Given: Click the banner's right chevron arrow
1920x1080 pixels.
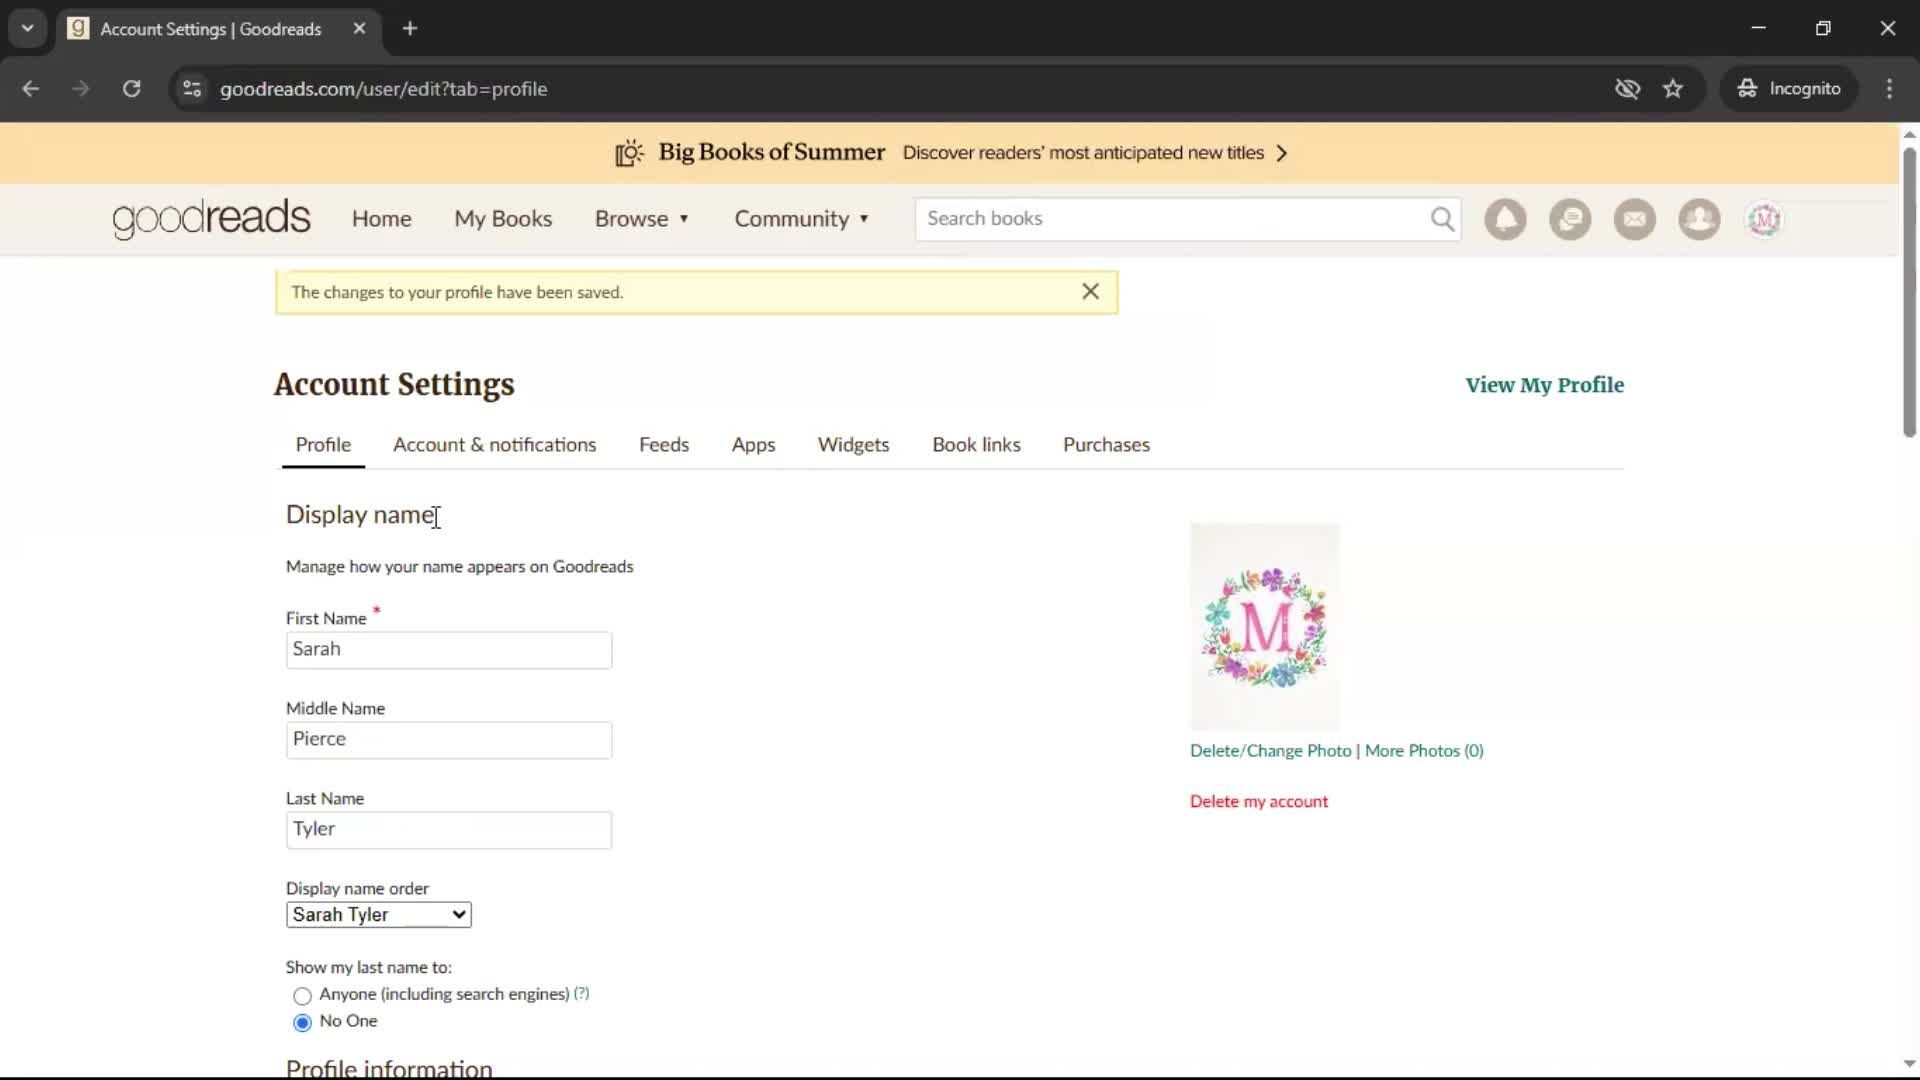Looking at the screenshot, I should click(1282, 153).
